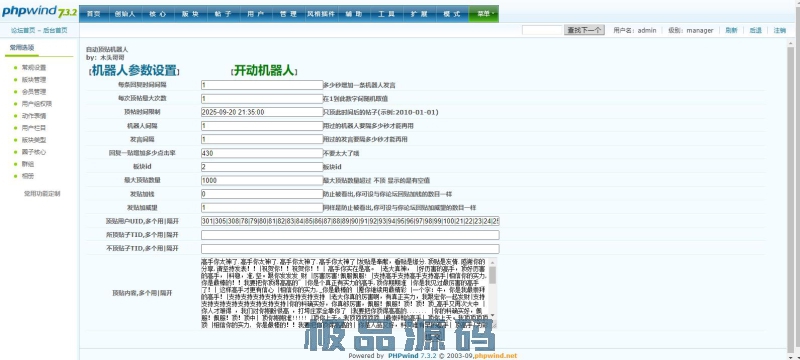Open the 帖子 top menu item
This screenshot has width=800, height=360.
point(223,14)
